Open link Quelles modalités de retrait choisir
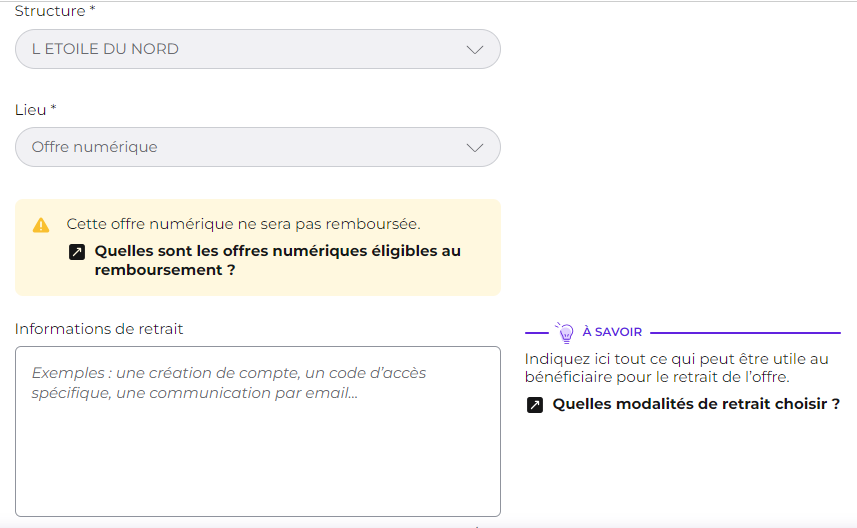The width and height of the screenshot is (857, 528). coord(696,404)
